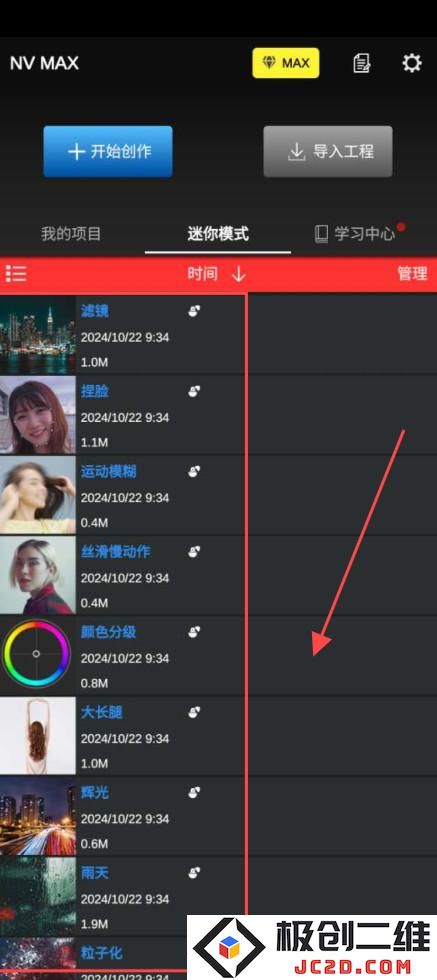The height and width of the screenshot is (980, 437).
Task: Select the 颜色分级 project title
Action: [x=108, y=632]
